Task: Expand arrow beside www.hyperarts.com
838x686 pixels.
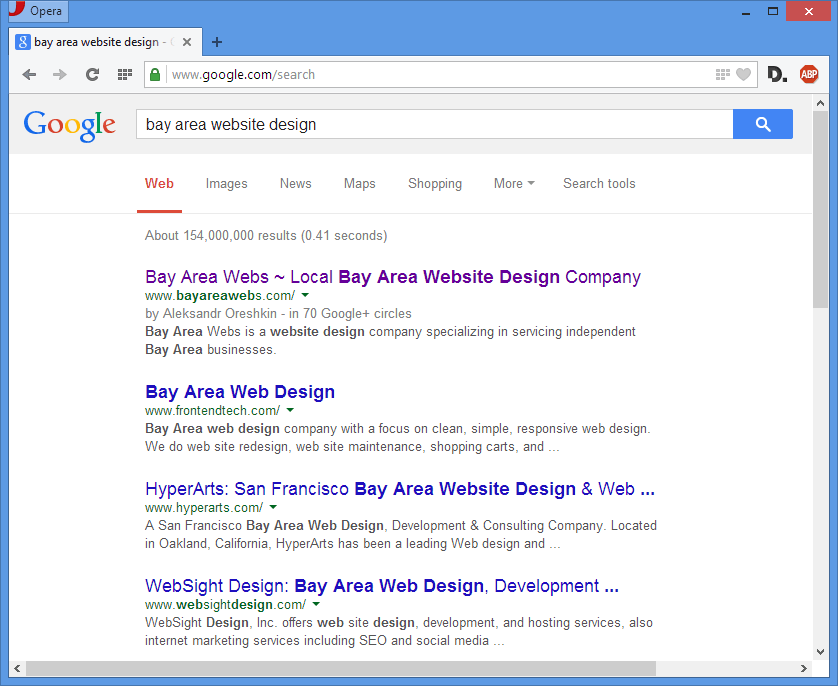Action: coord(273,507)
